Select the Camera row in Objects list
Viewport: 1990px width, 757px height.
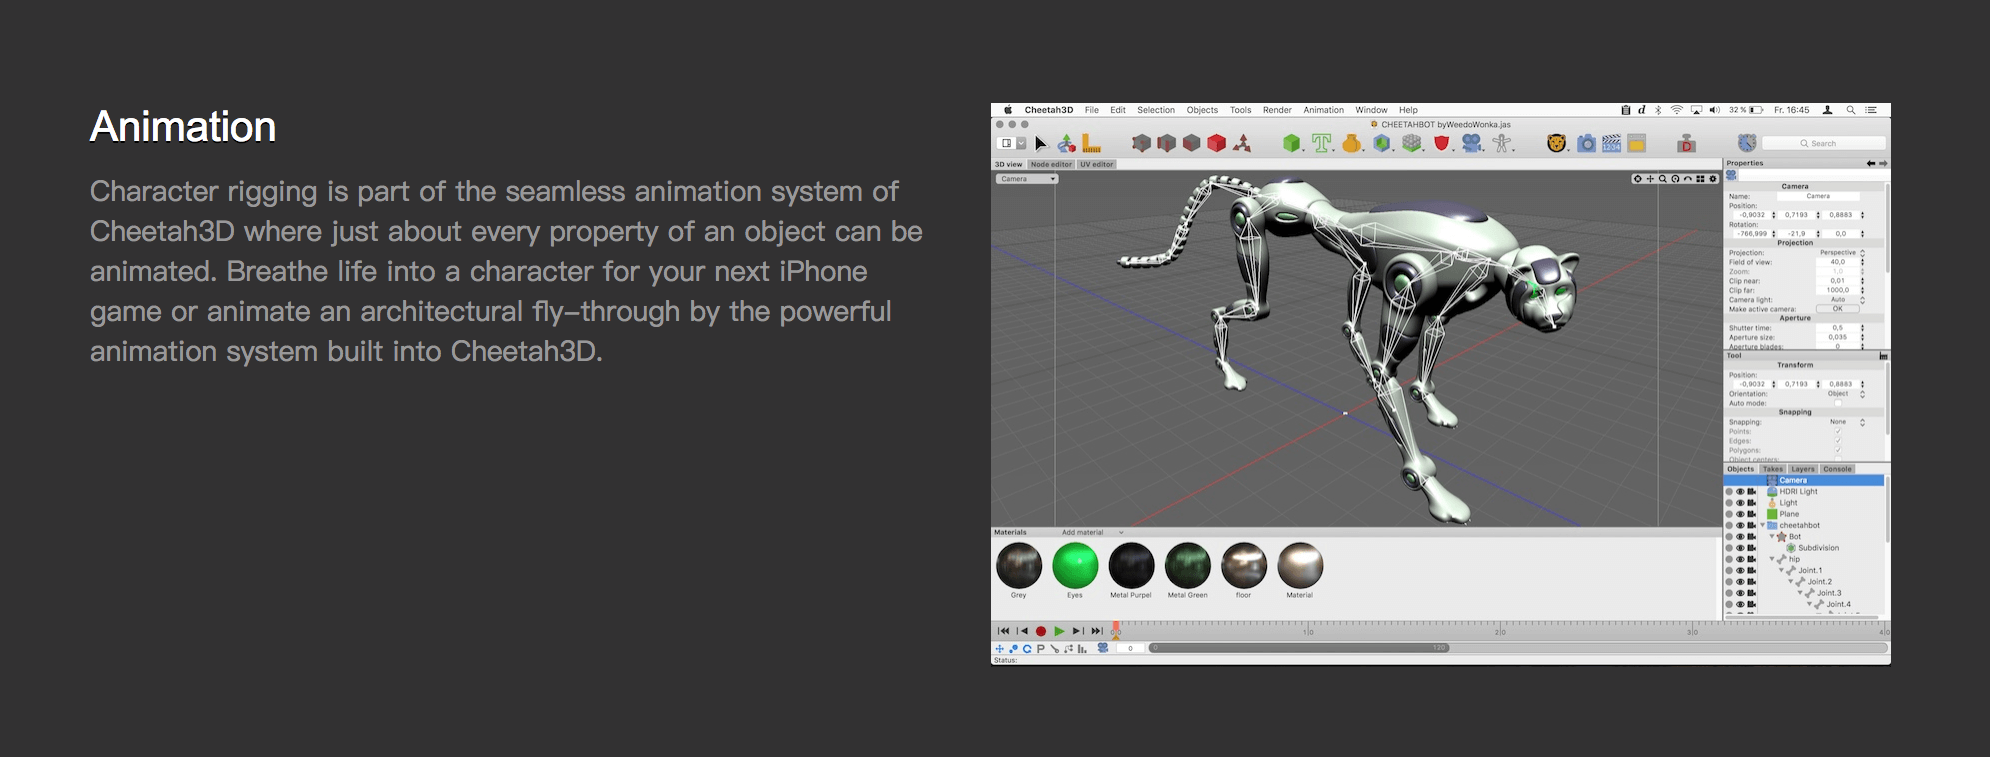1805,480
